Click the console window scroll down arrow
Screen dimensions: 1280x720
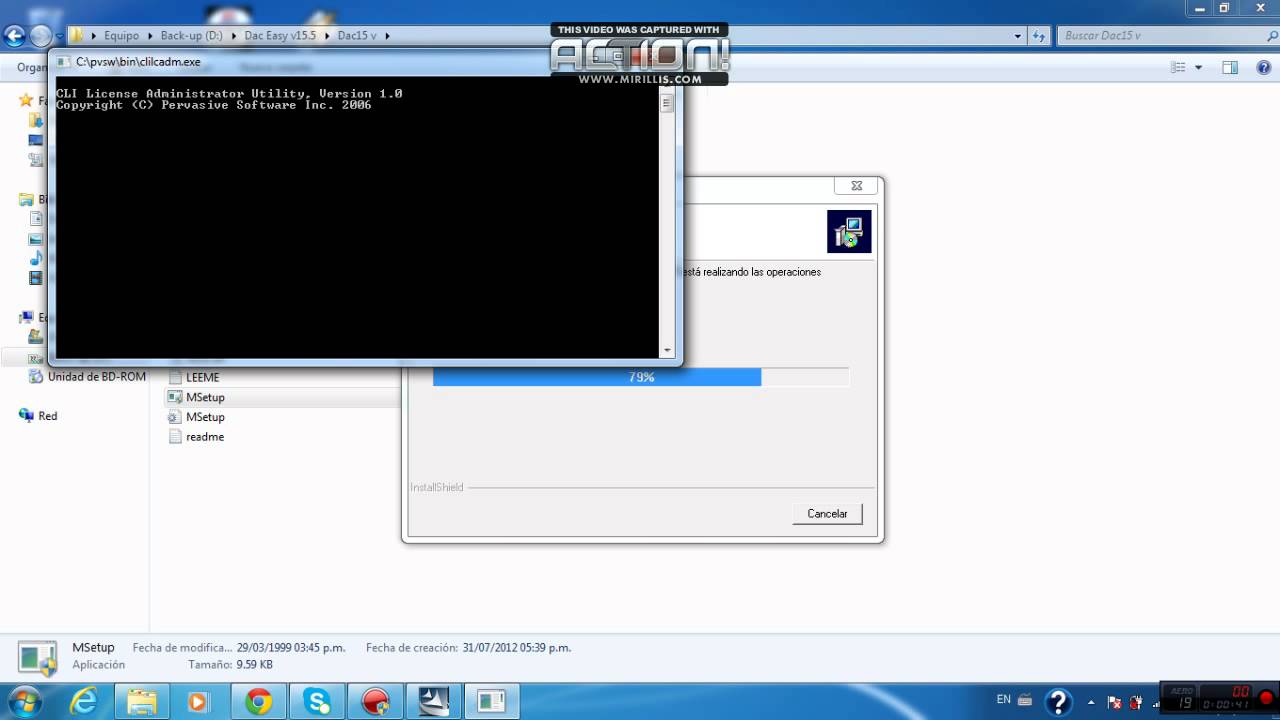[x=667, y=351]
